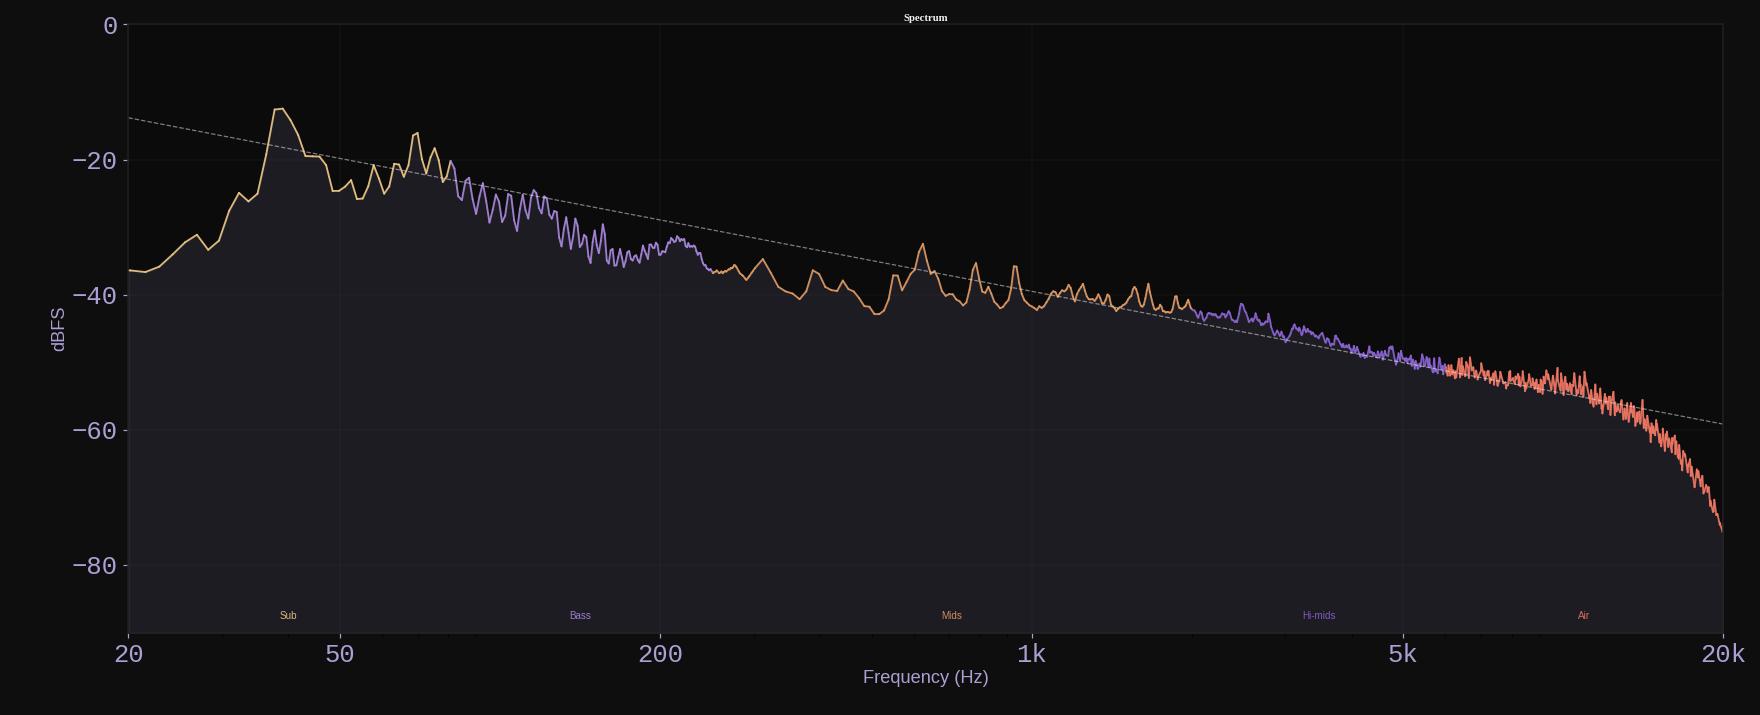The height and width of the screenshot is (715, 1760).
Task: Click the "20k" frequency axis tick label
Action: point(1723,654)
